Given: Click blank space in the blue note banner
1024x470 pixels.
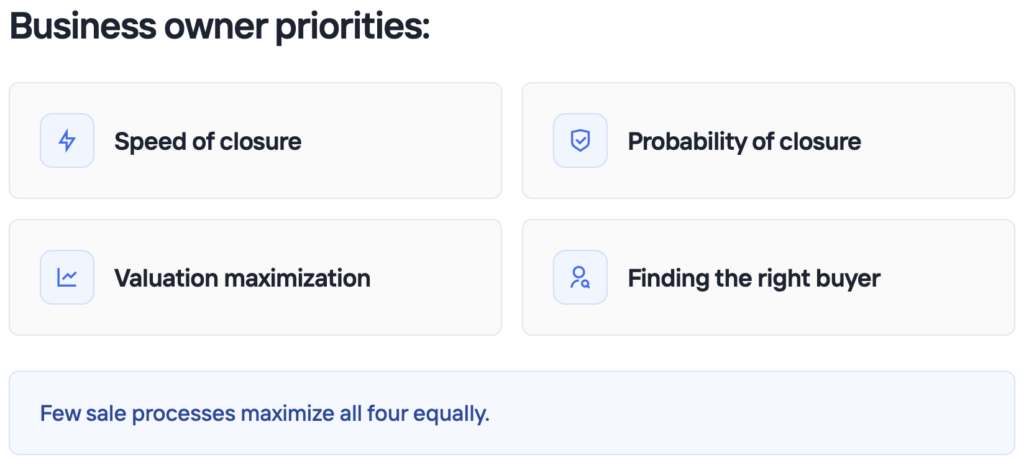Looking at the screenshot, I should click(x=751, y=413).
